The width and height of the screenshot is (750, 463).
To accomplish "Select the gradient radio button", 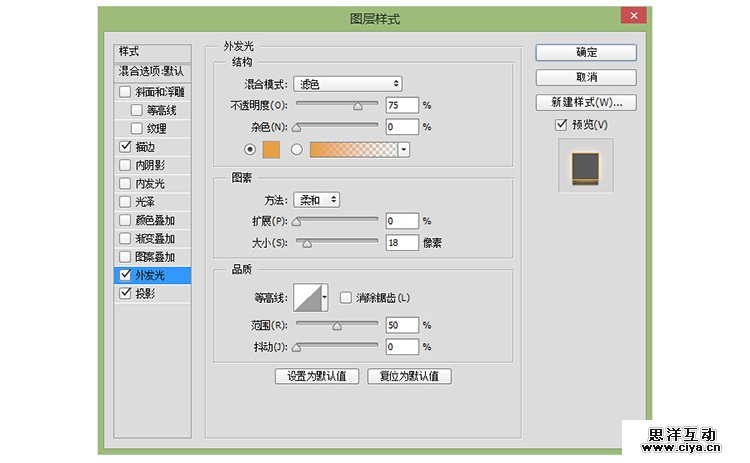I will (x=296, y=149).
